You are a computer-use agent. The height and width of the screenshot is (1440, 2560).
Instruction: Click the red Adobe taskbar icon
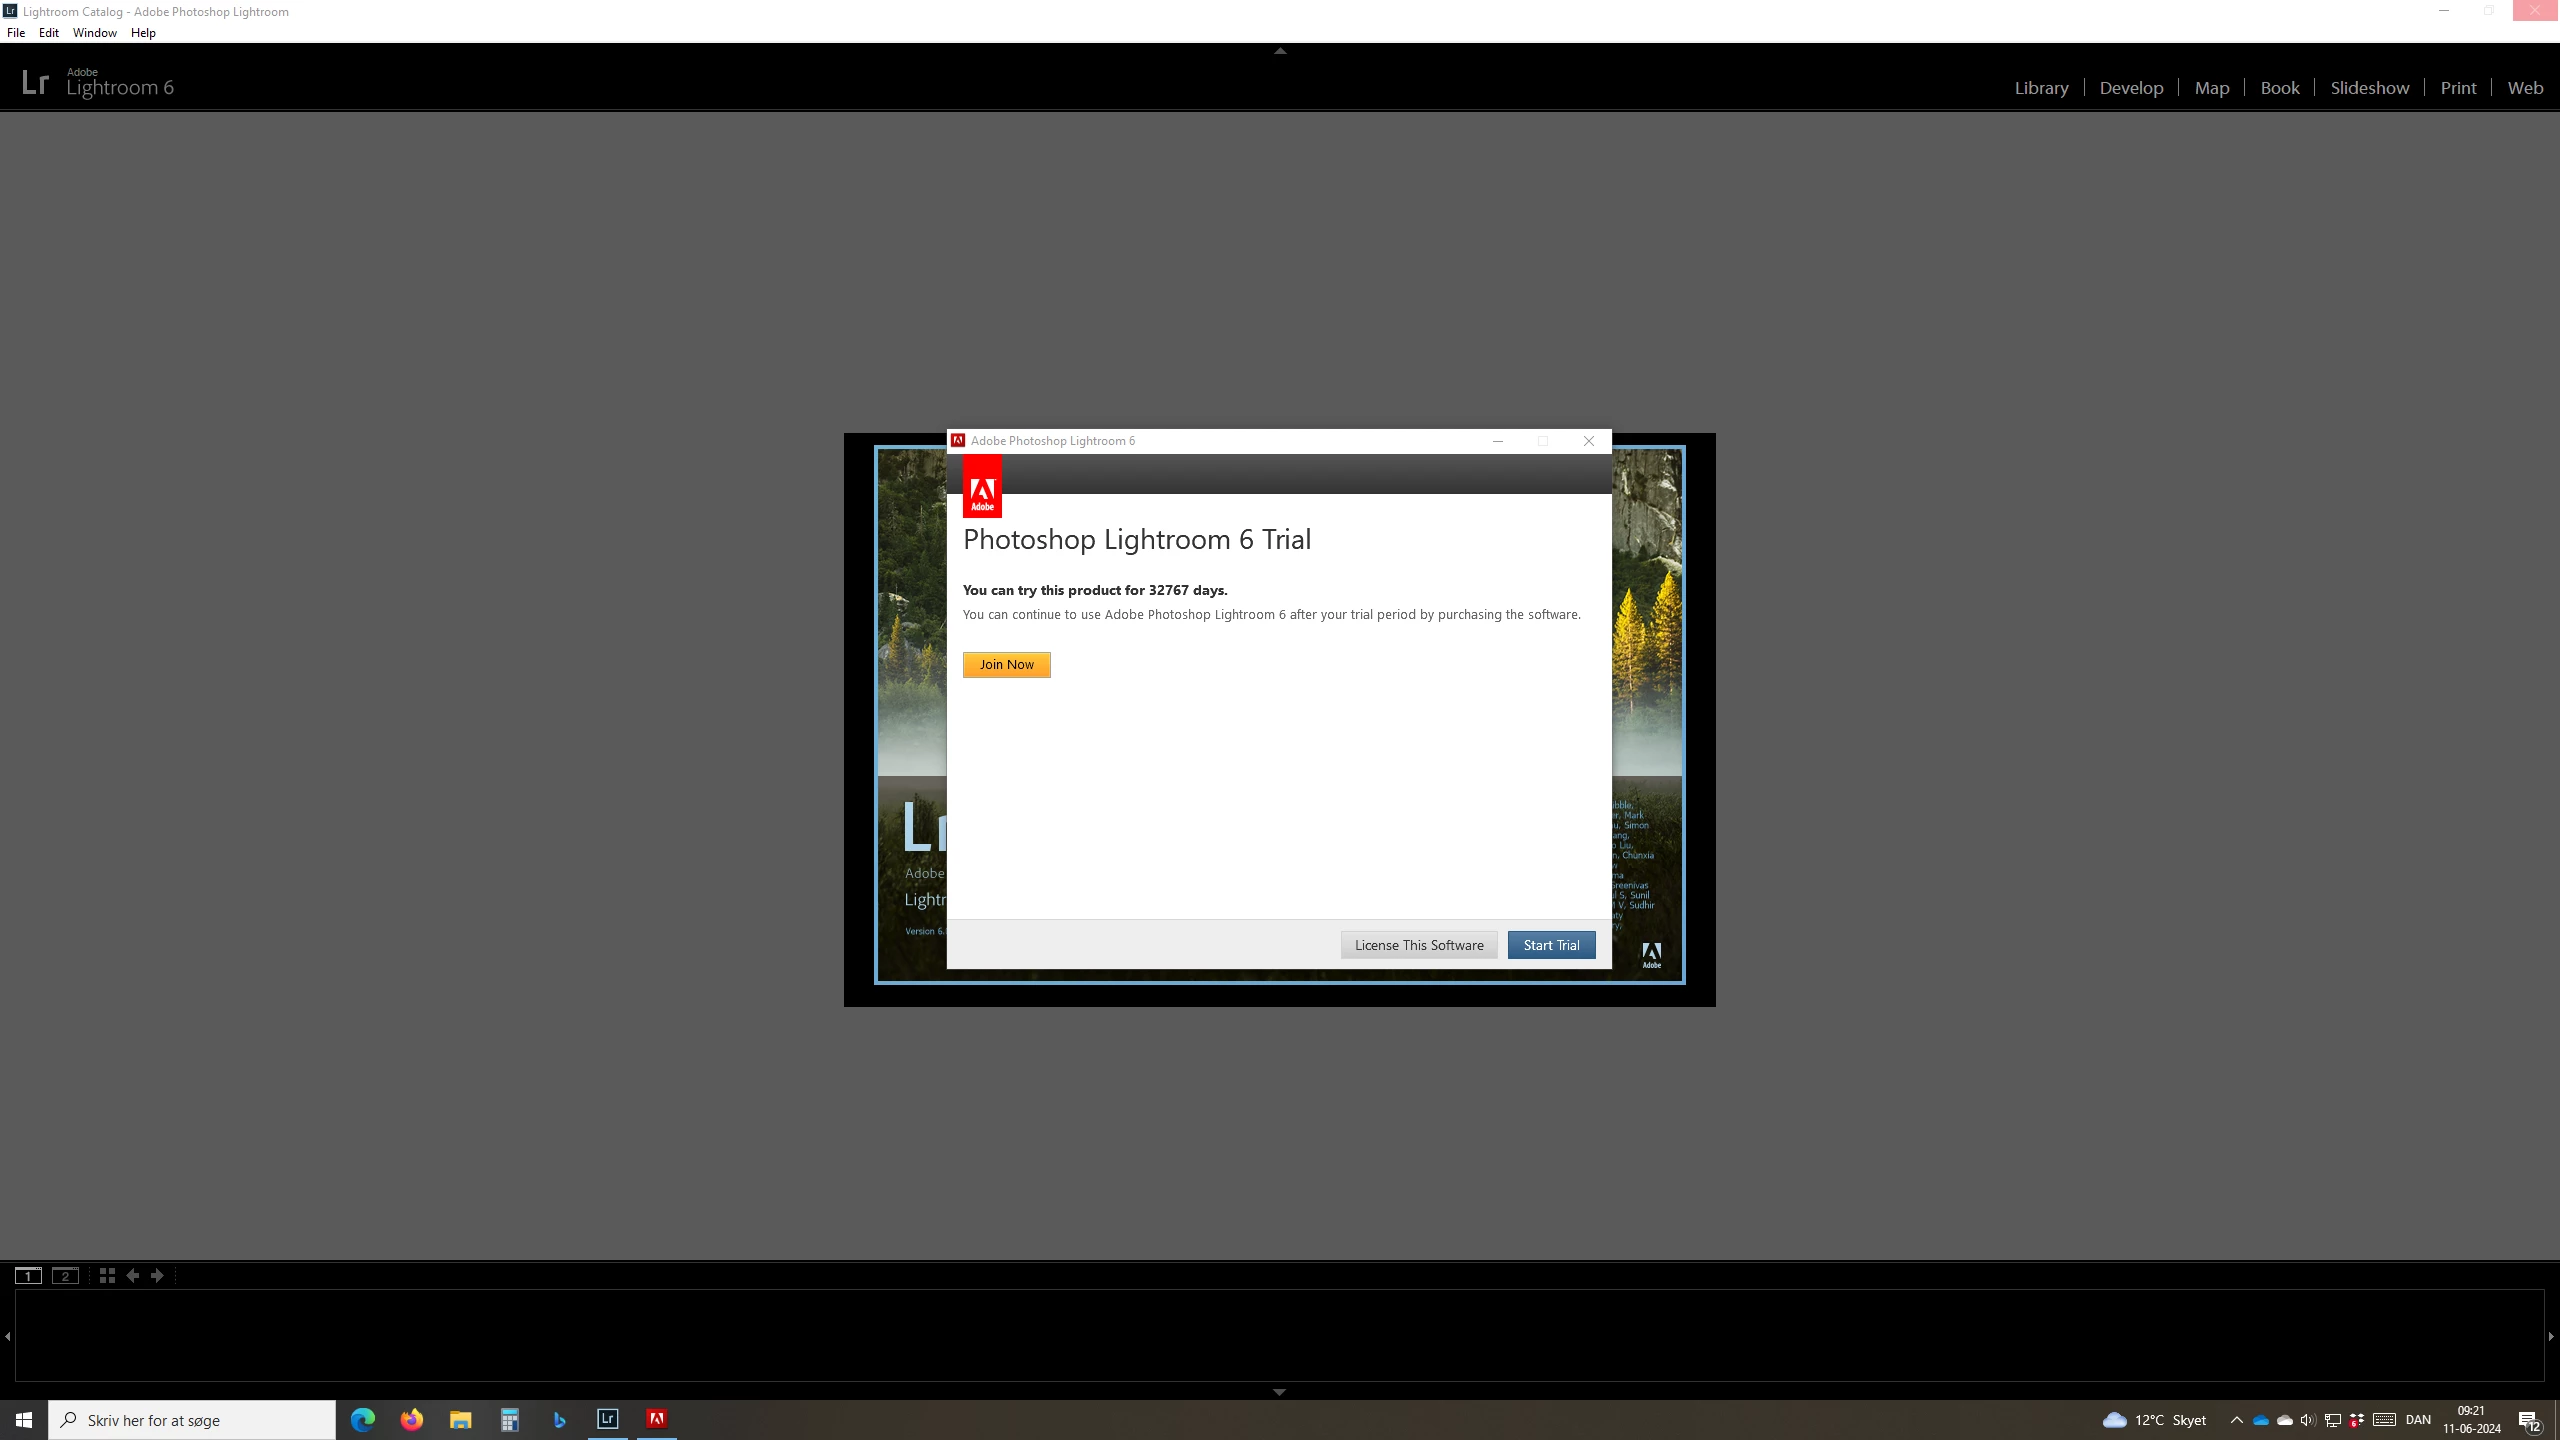click(x=657, y=1419)
